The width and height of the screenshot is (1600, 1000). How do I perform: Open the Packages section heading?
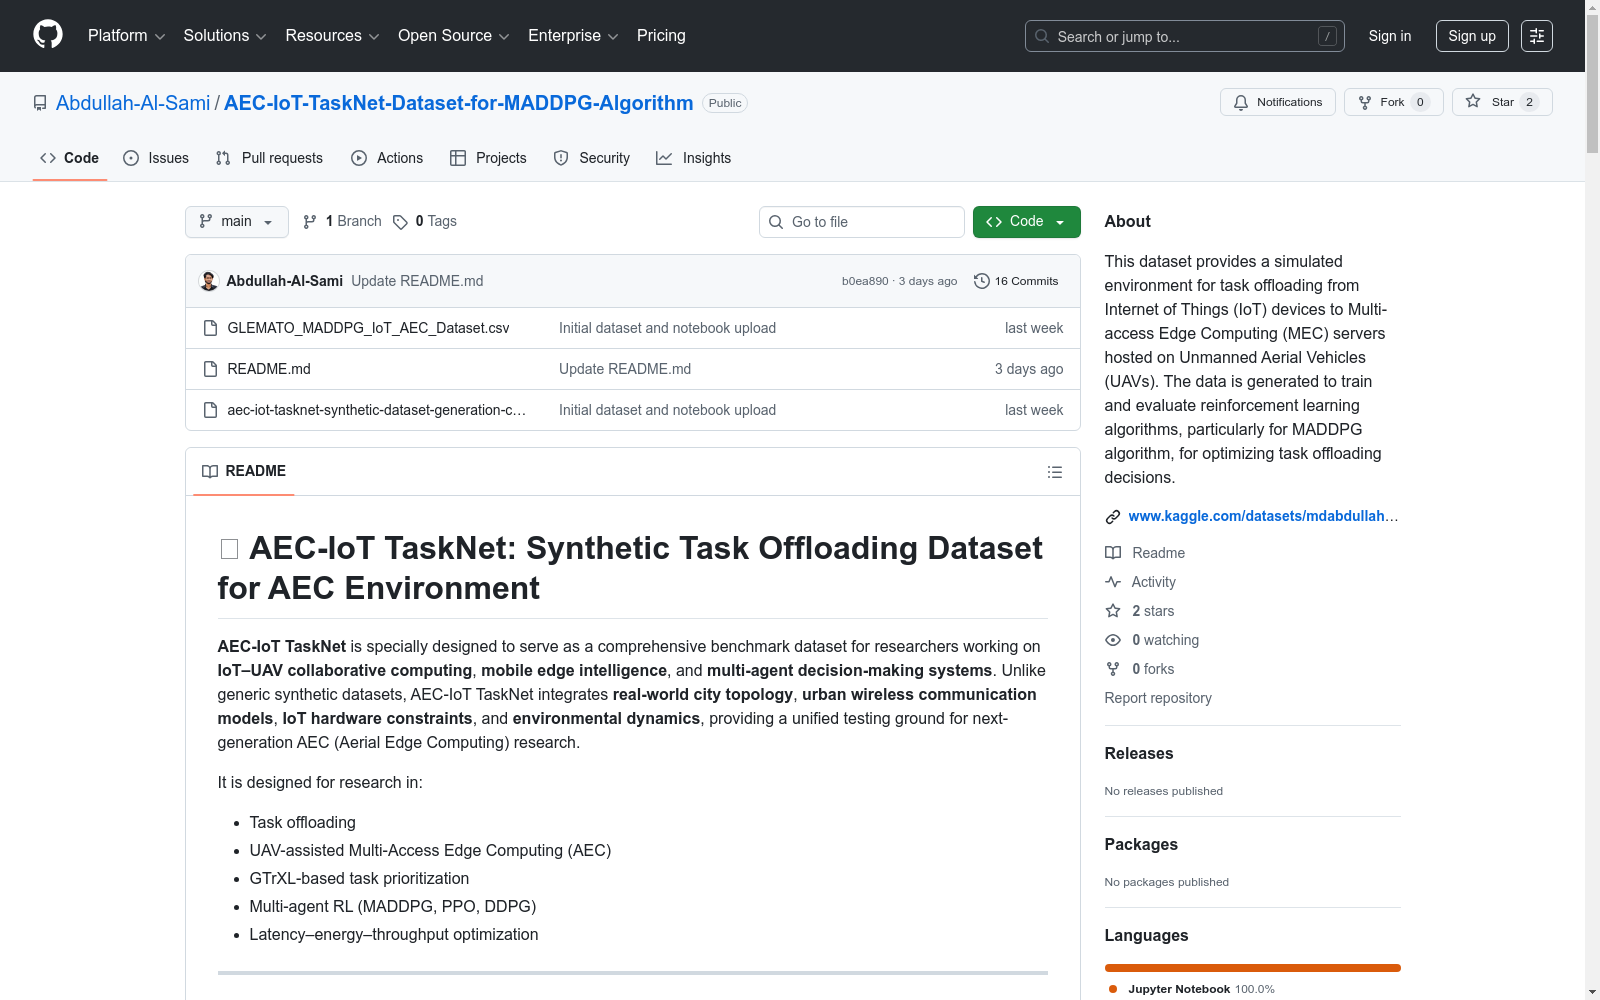click(1141, 845)
